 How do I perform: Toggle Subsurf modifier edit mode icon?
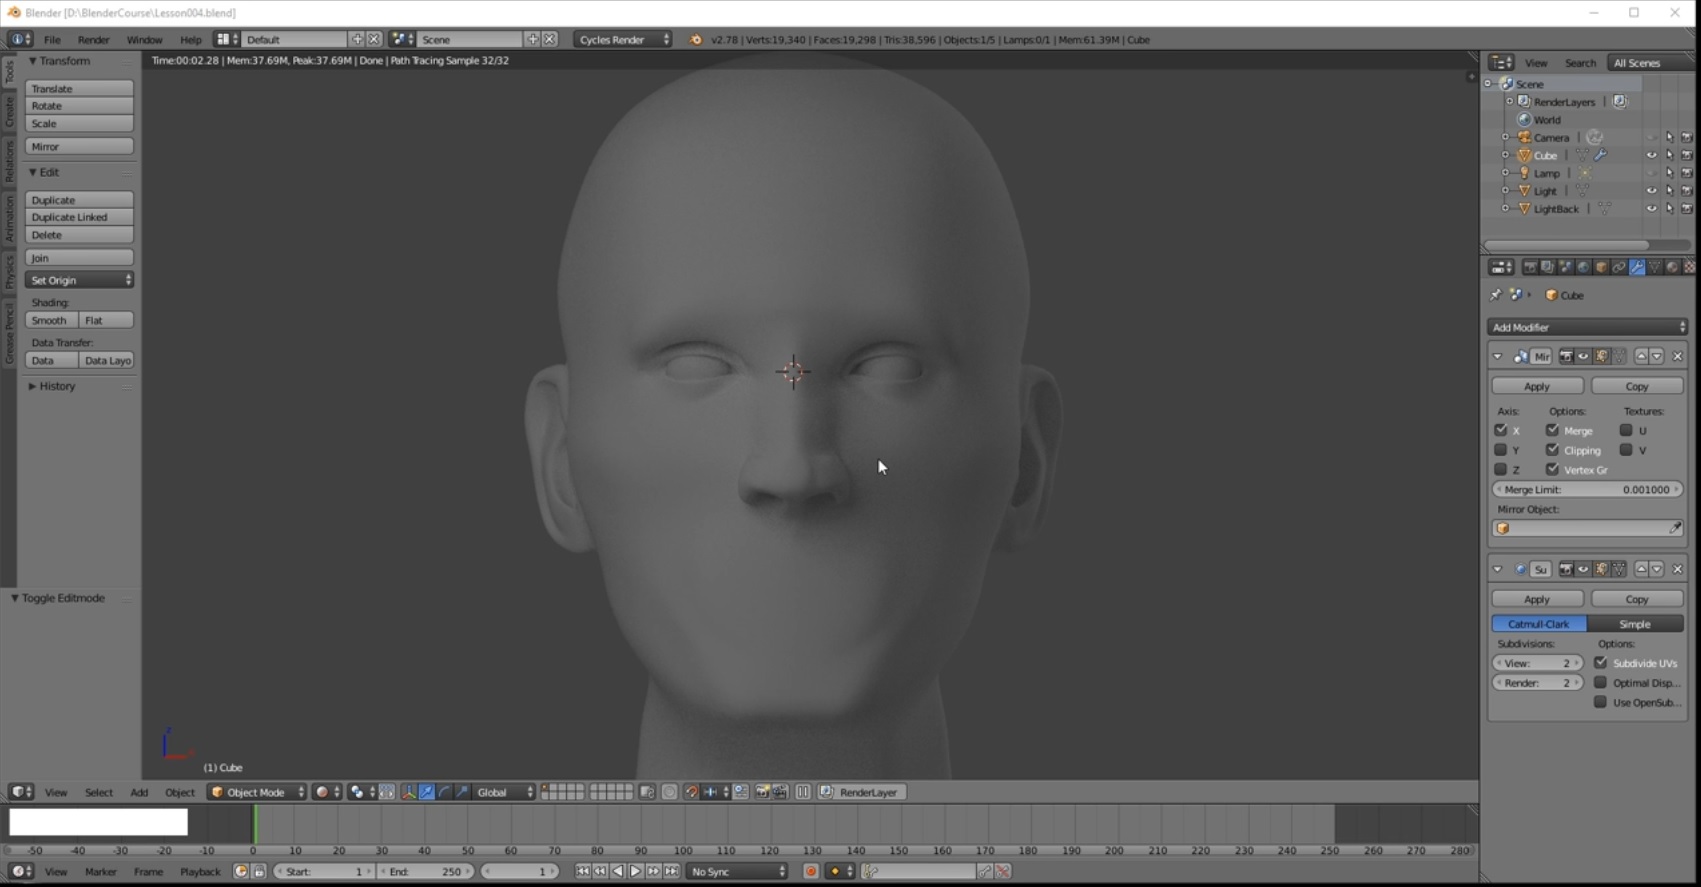(1602, 569)
